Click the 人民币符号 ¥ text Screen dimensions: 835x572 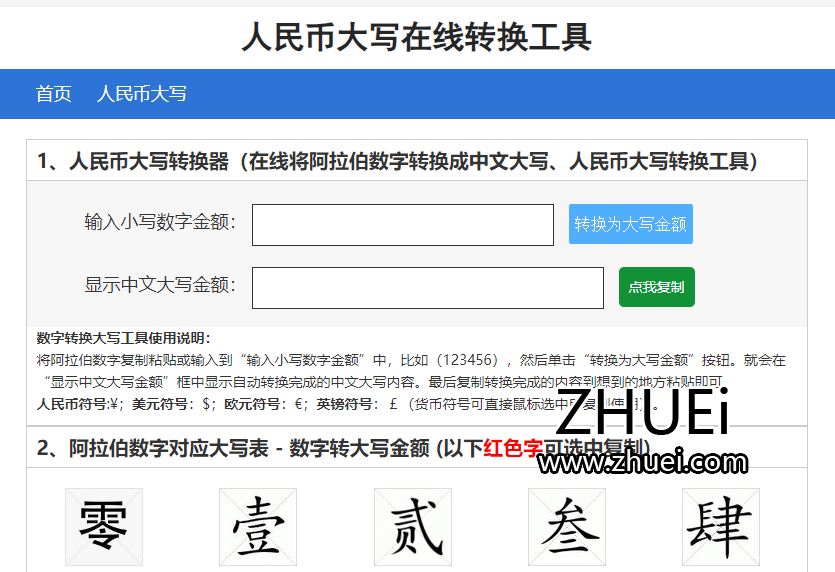78,404
